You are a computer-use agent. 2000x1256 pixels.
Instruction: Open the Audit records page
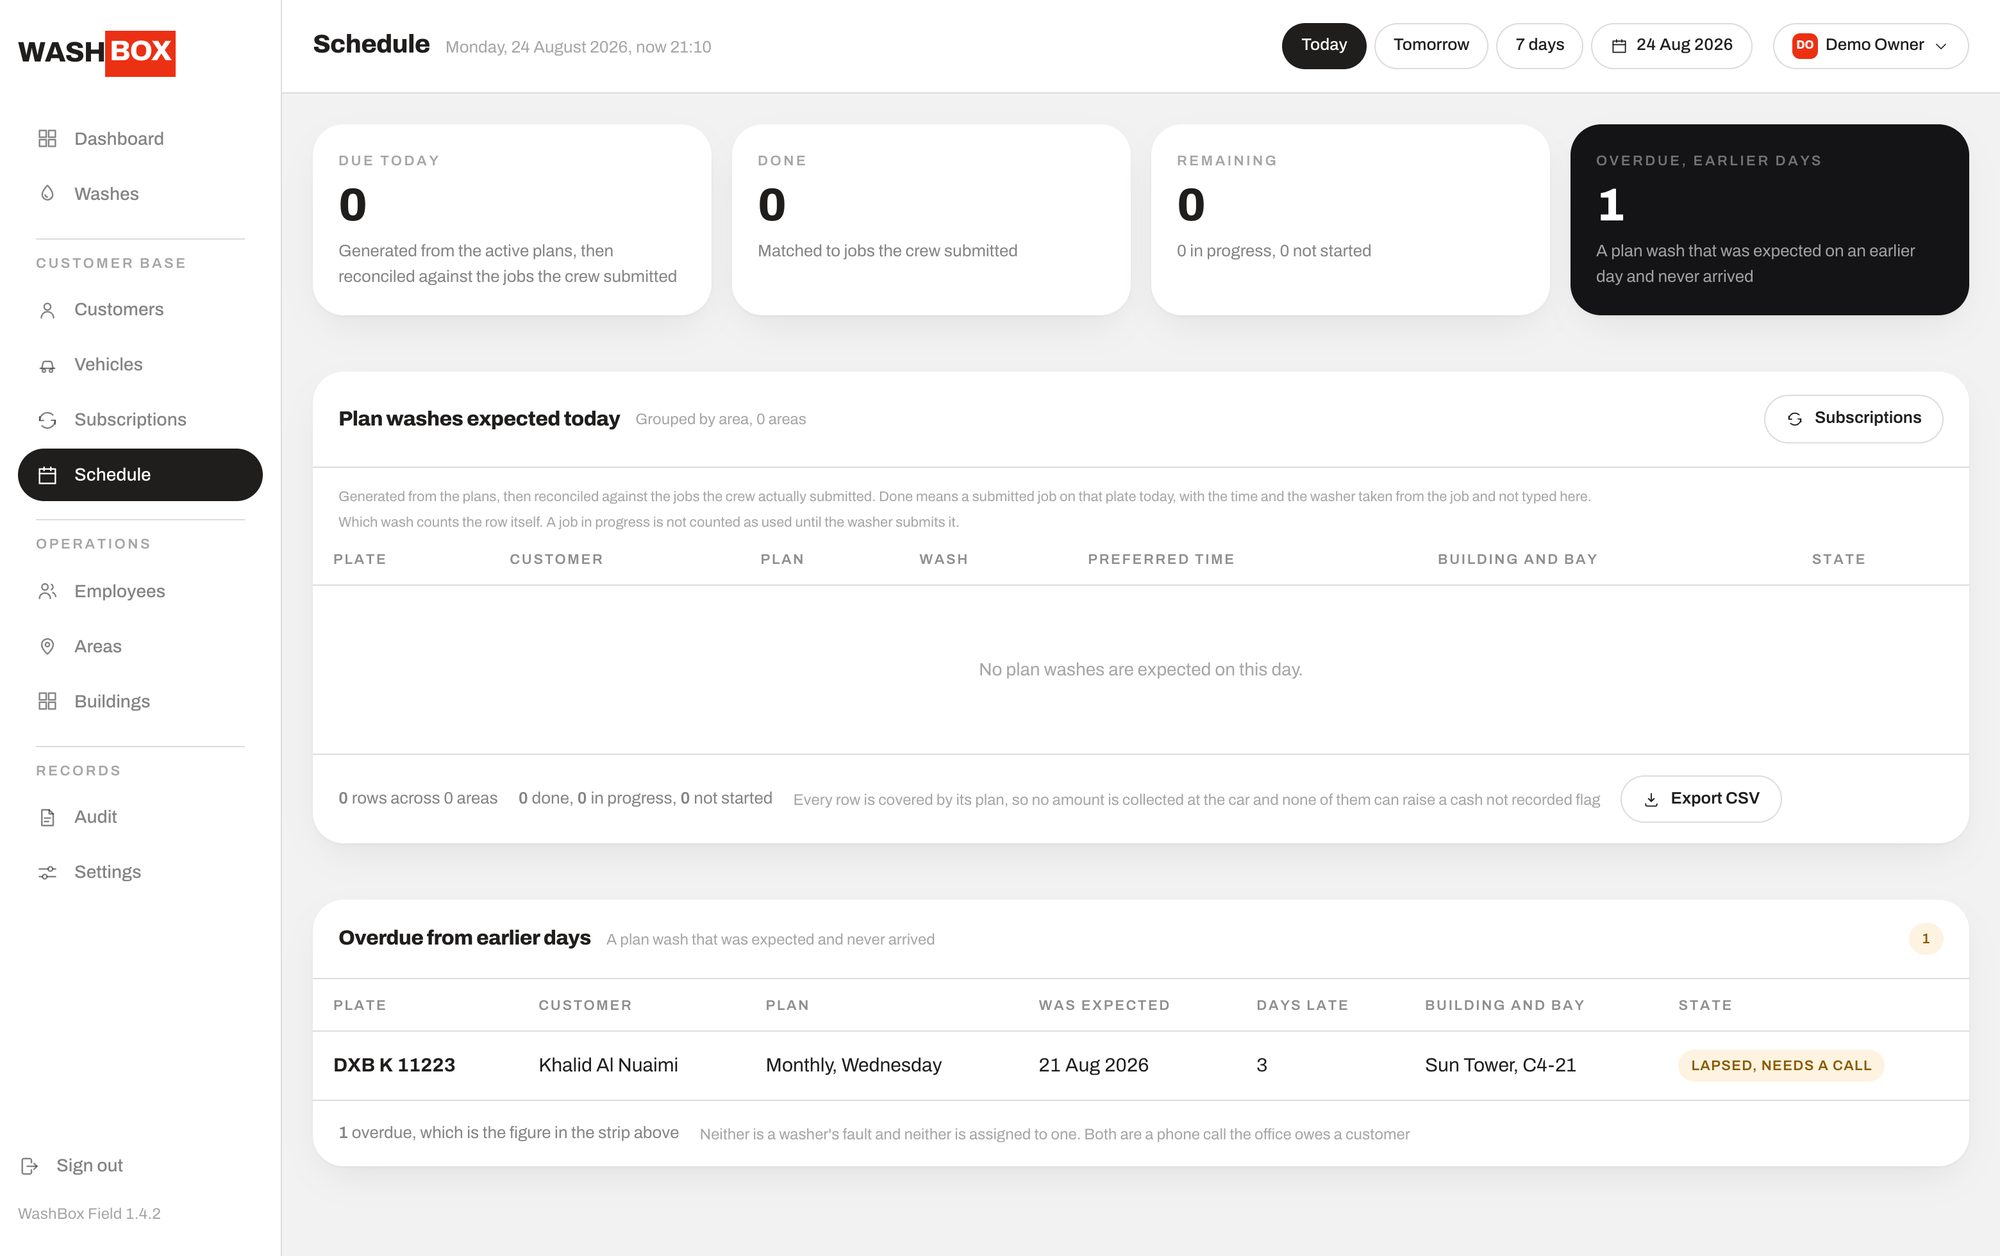click(x=140, y=817)
